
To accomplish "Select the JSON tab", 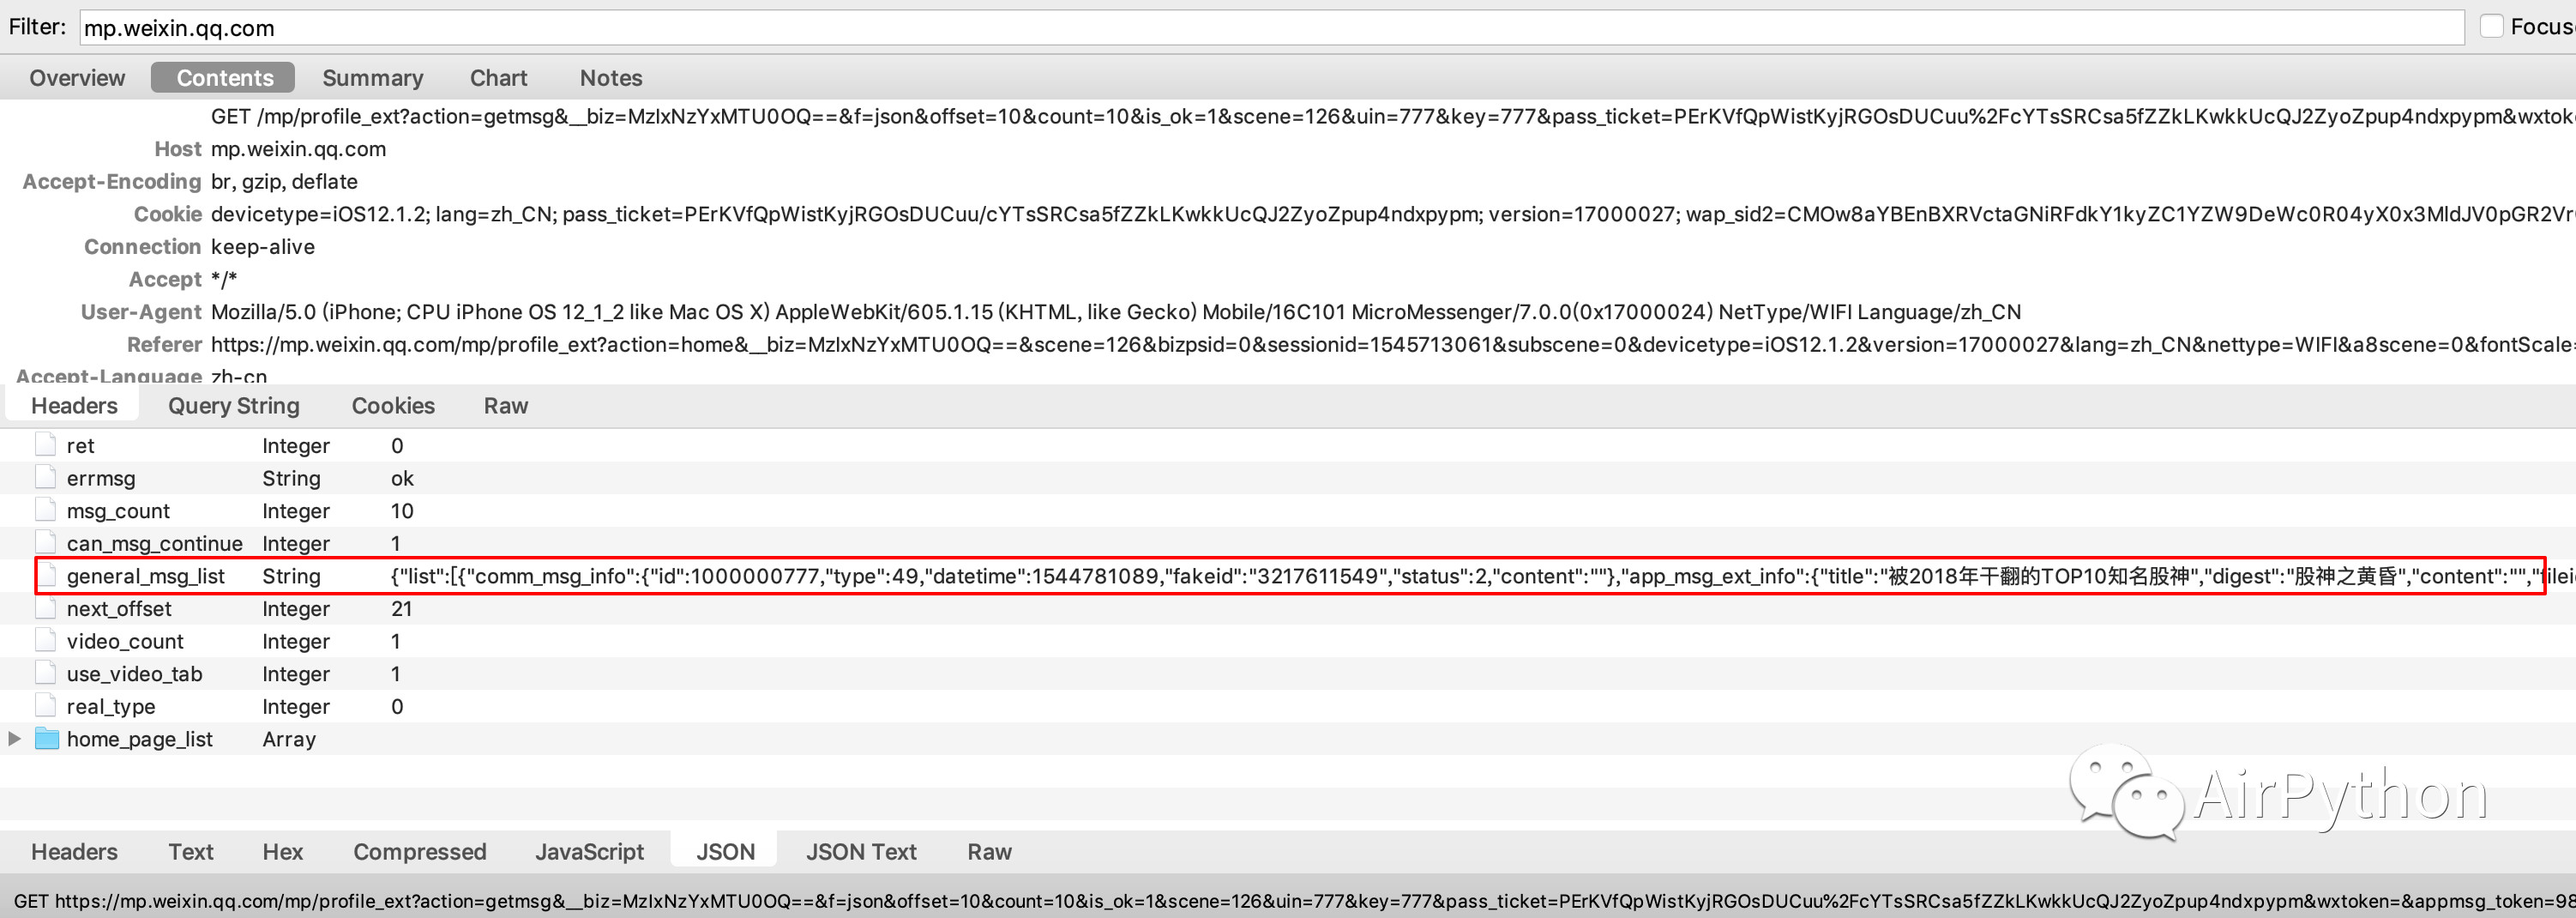I will pyautogui.click(x=725, y=852).
